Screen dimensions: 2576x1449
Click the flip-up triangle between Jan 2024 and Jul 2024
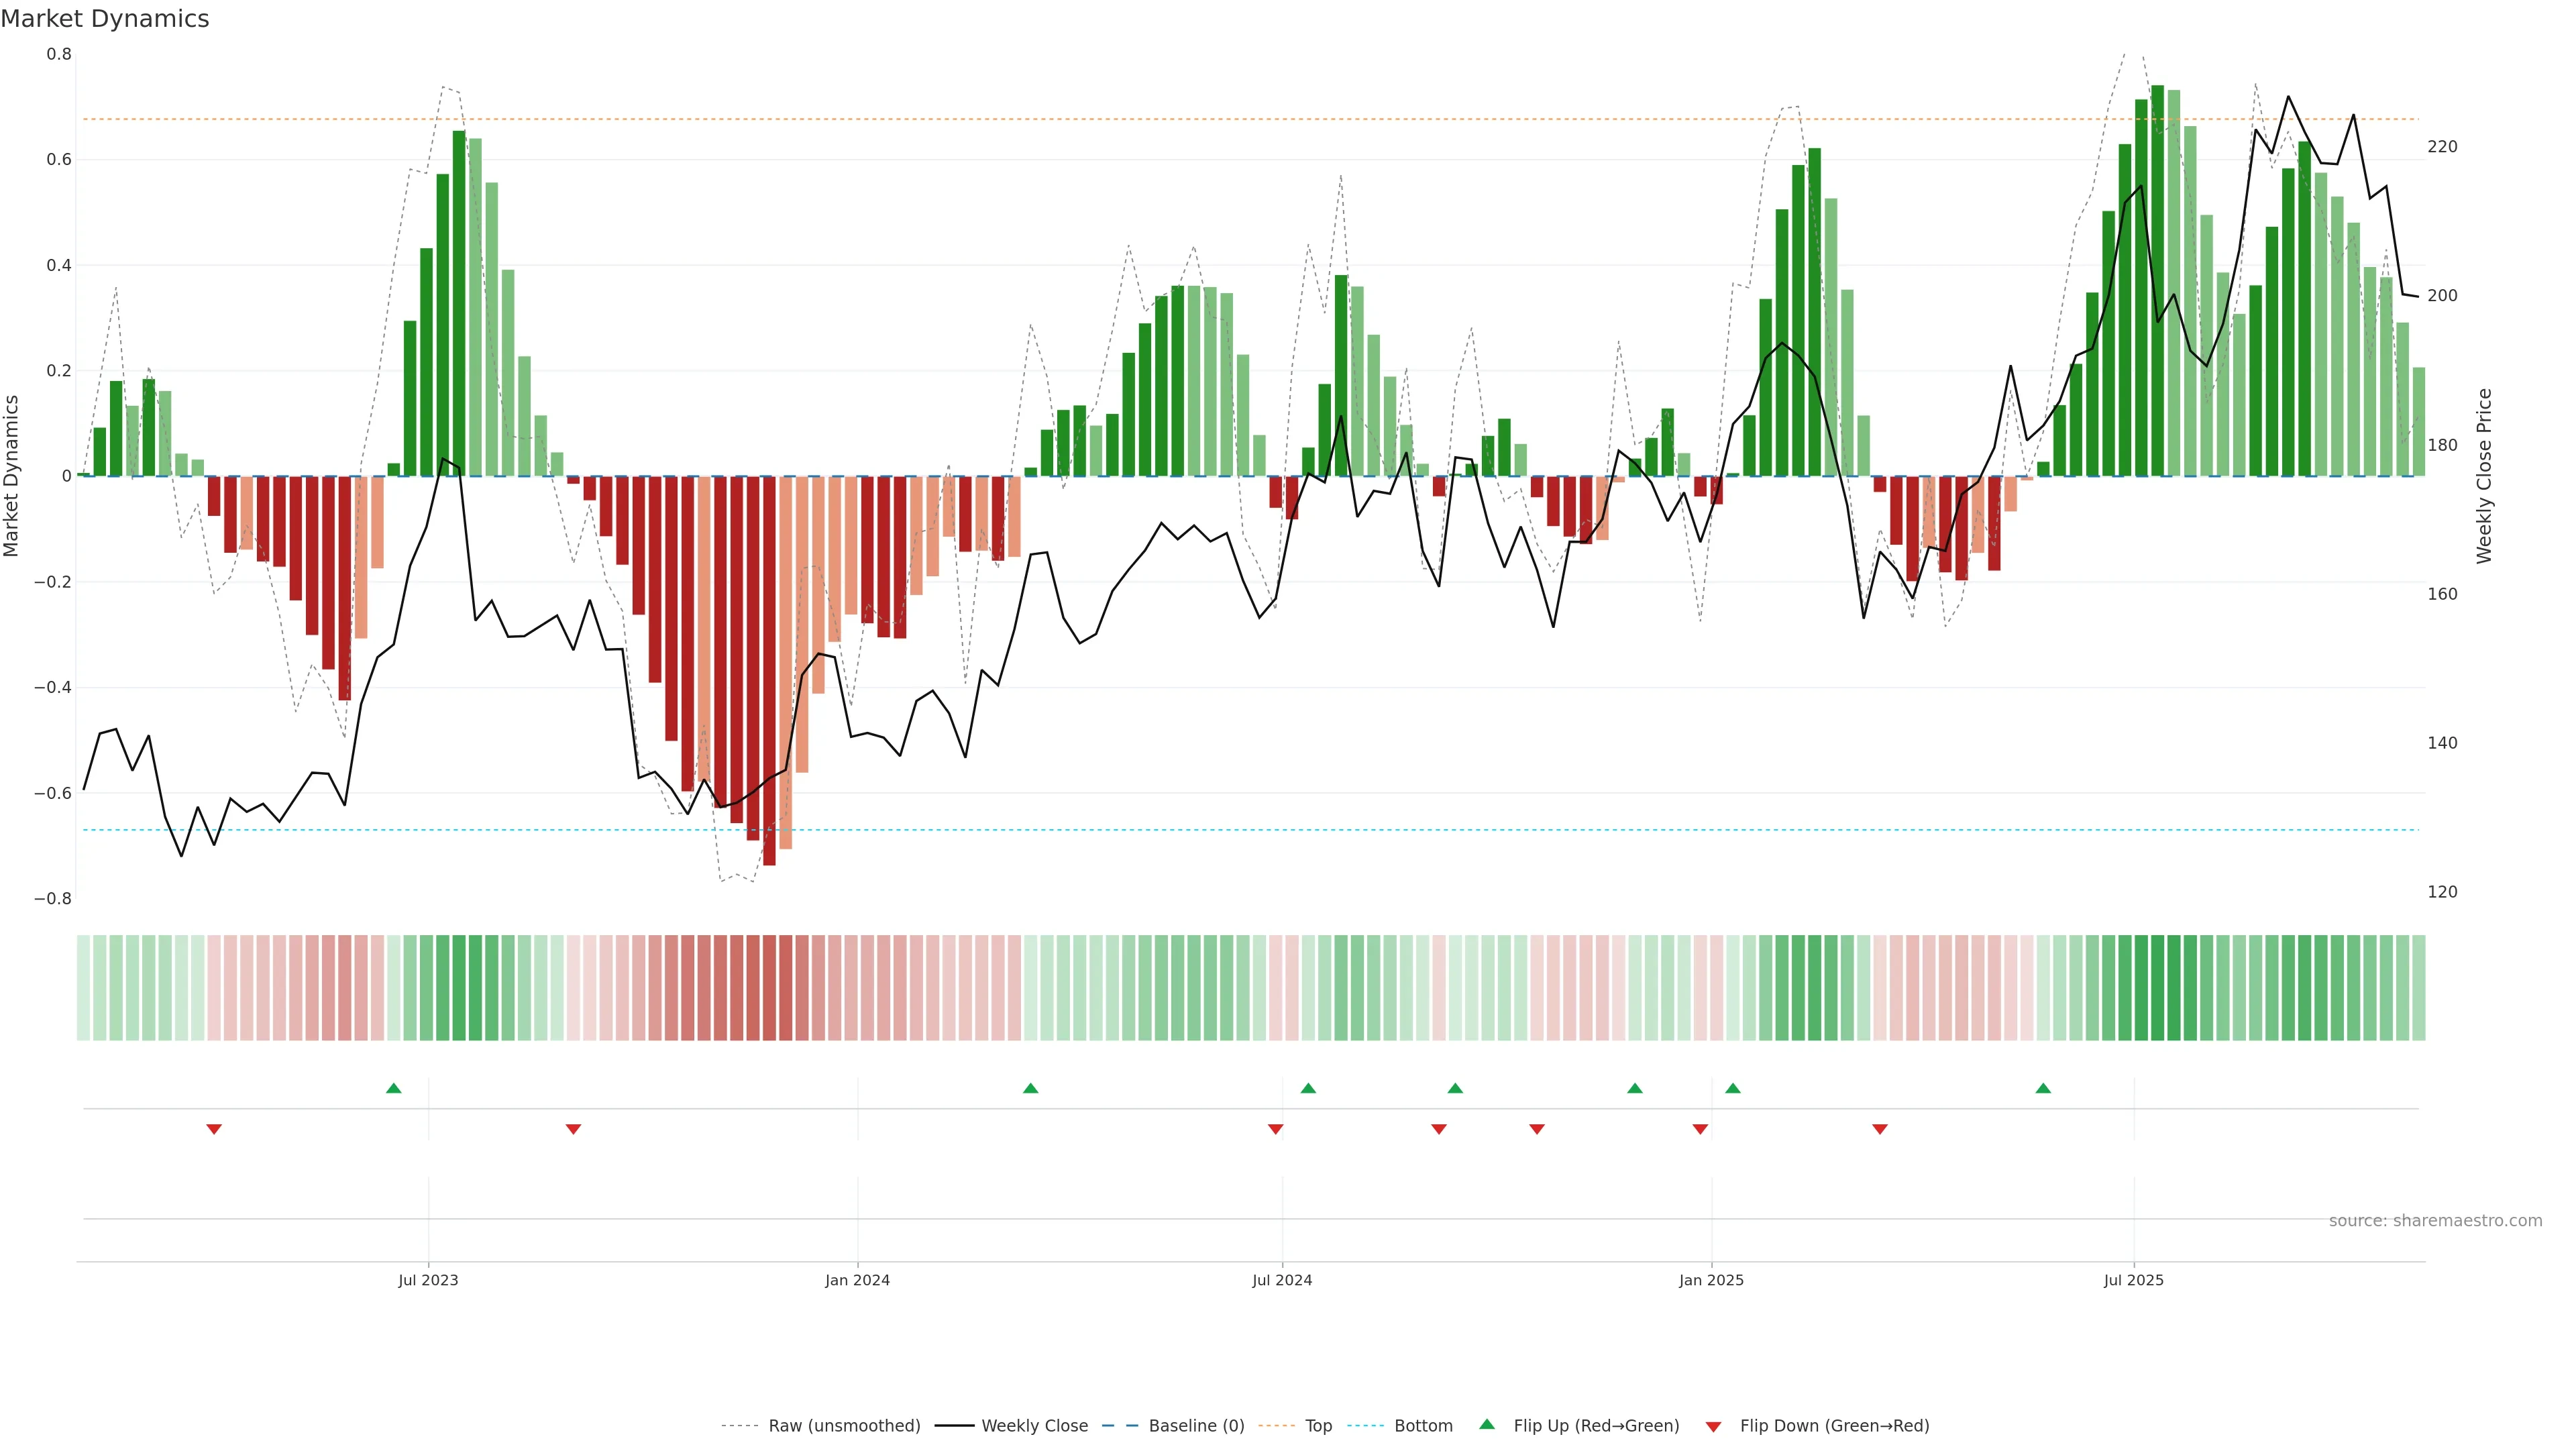click(x=1030, y=1088)
